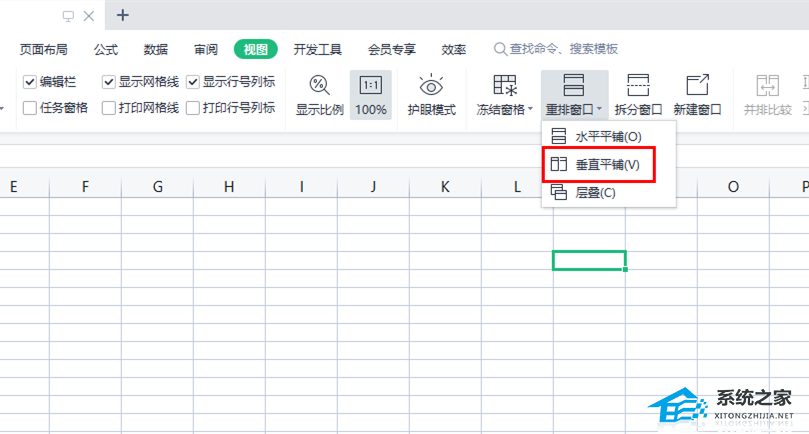Expand the 冻结窗格 dropdown arrow

(530, 109)
